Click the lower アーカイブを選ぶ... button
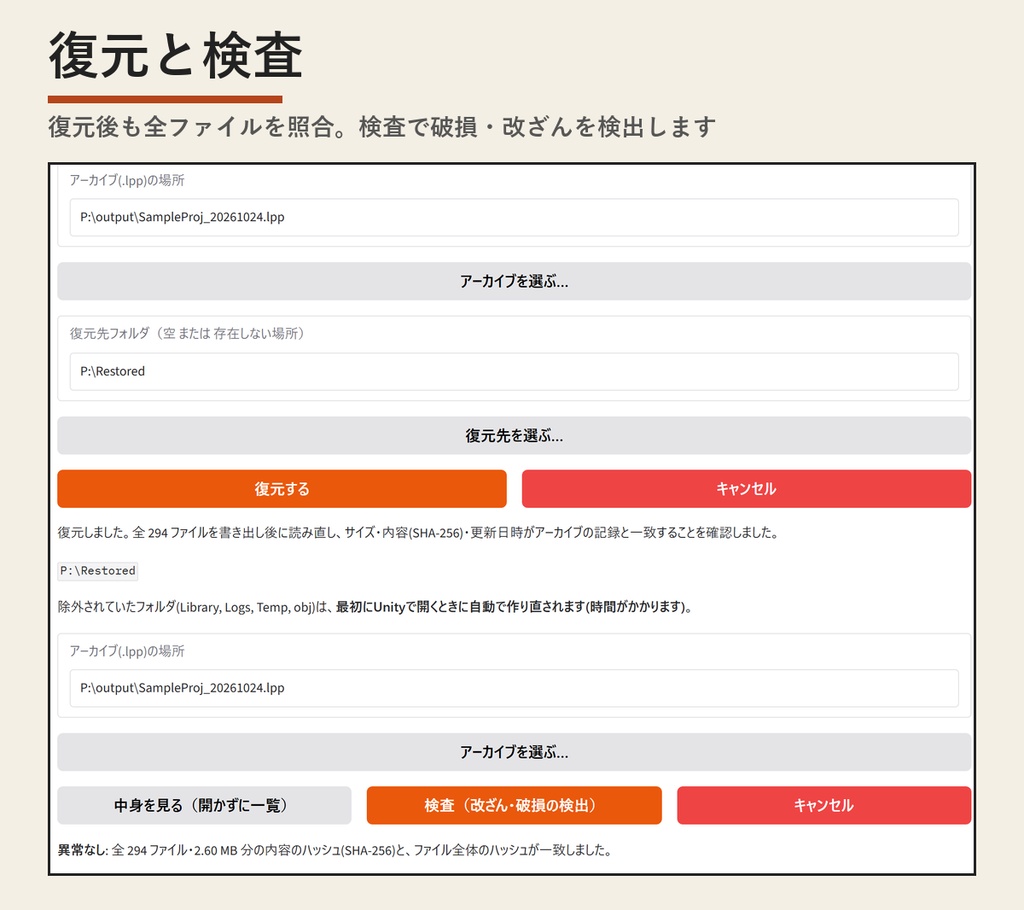1024x910 pixels. [514, 752]
